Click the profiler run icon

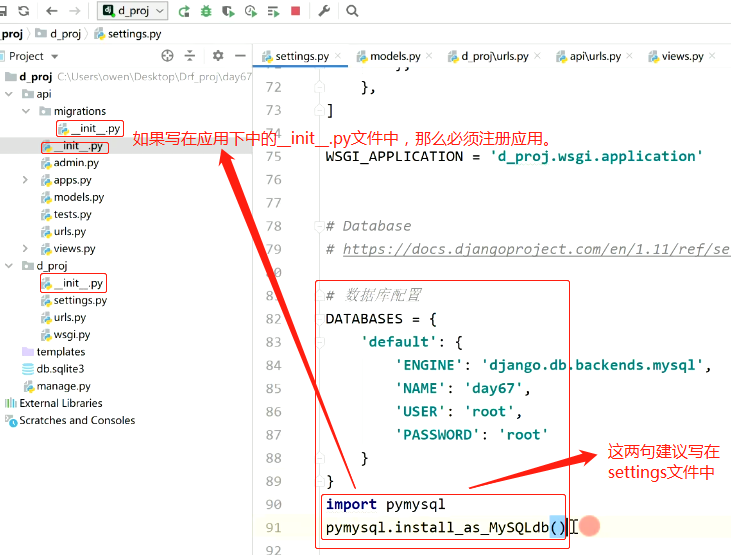[x=251, y=11]
